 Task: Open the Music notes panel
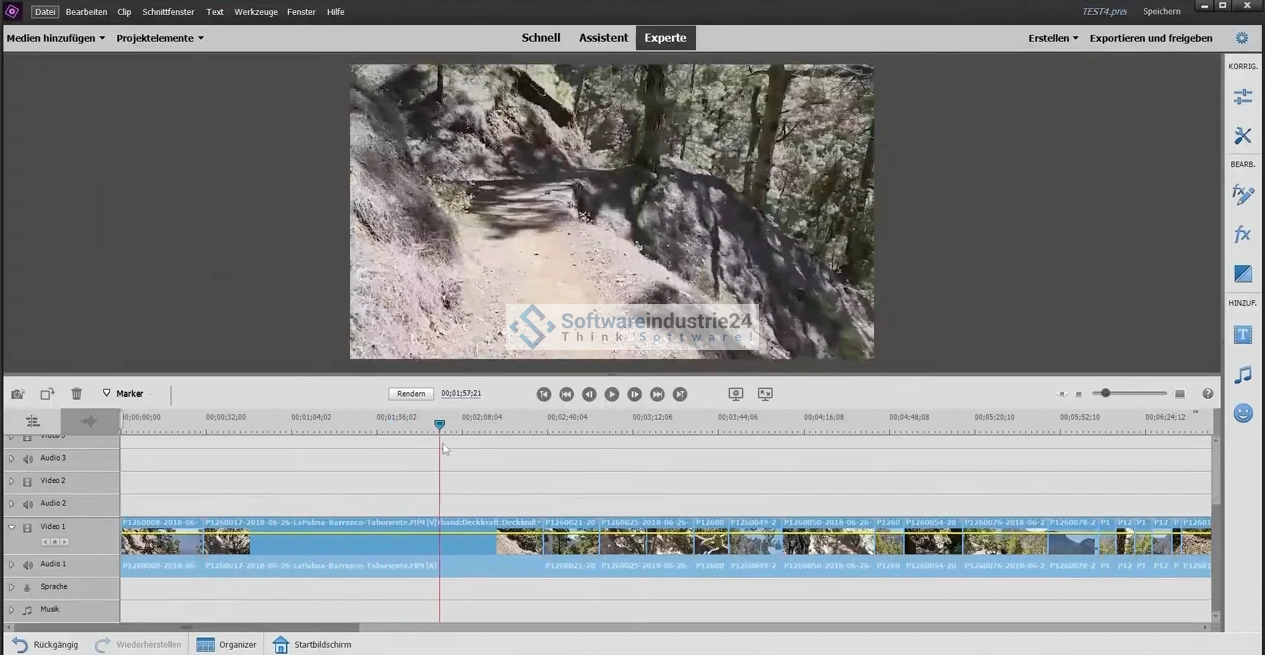(x=1243, y=375)
